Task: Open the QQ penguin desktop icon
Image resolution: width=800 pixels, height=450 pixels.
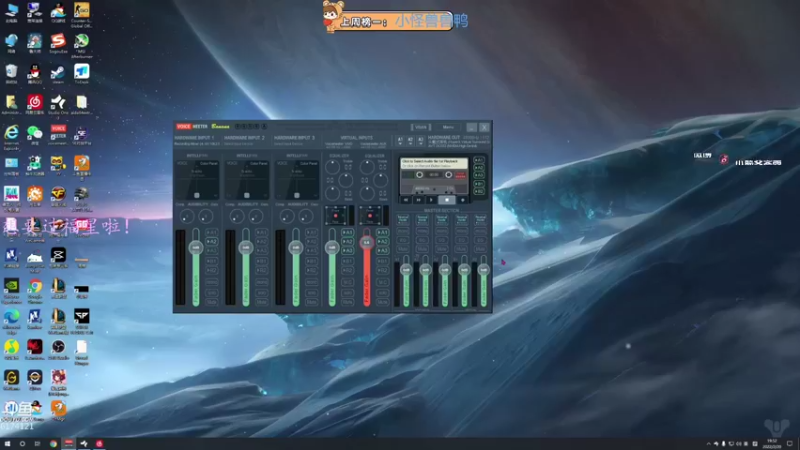Action: pyautogui.click(x=35, y=74)
